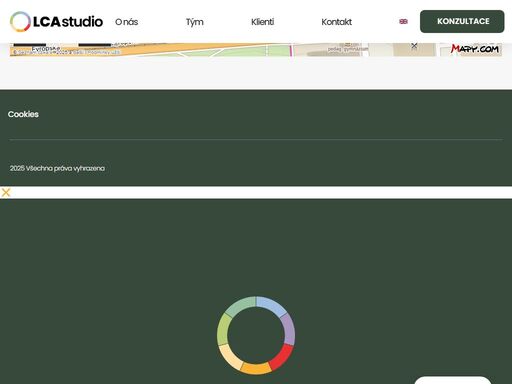Click the X marker on the map
The height and width of the screenshot is (384, 512).
pos(414,46)
